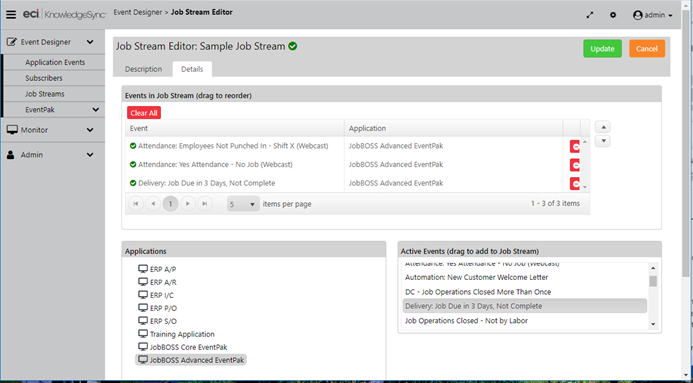
Task: Click the fullscreen expand arrows icon
Action: [590, 15]
